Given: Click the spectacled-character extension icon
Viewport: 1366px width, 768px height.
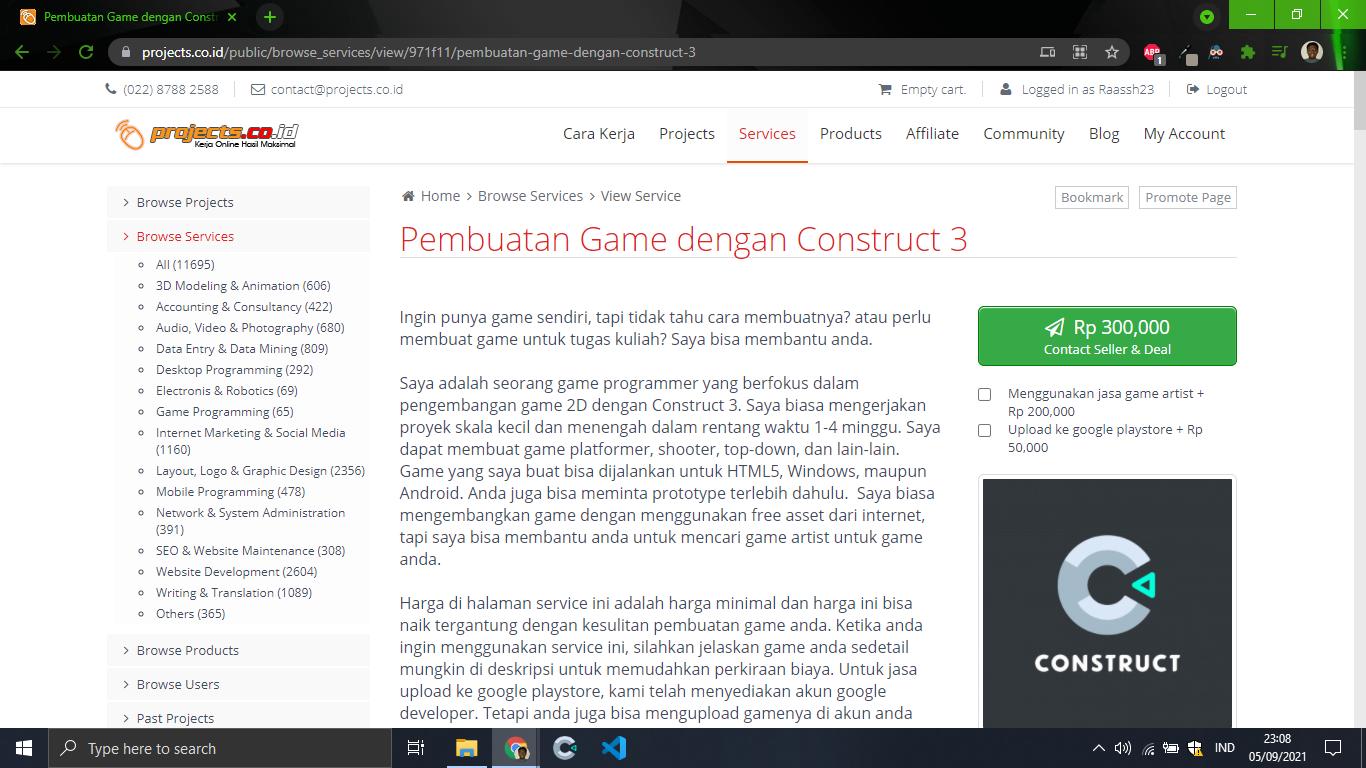Looking at the screenshot, I should [1216, 52].
